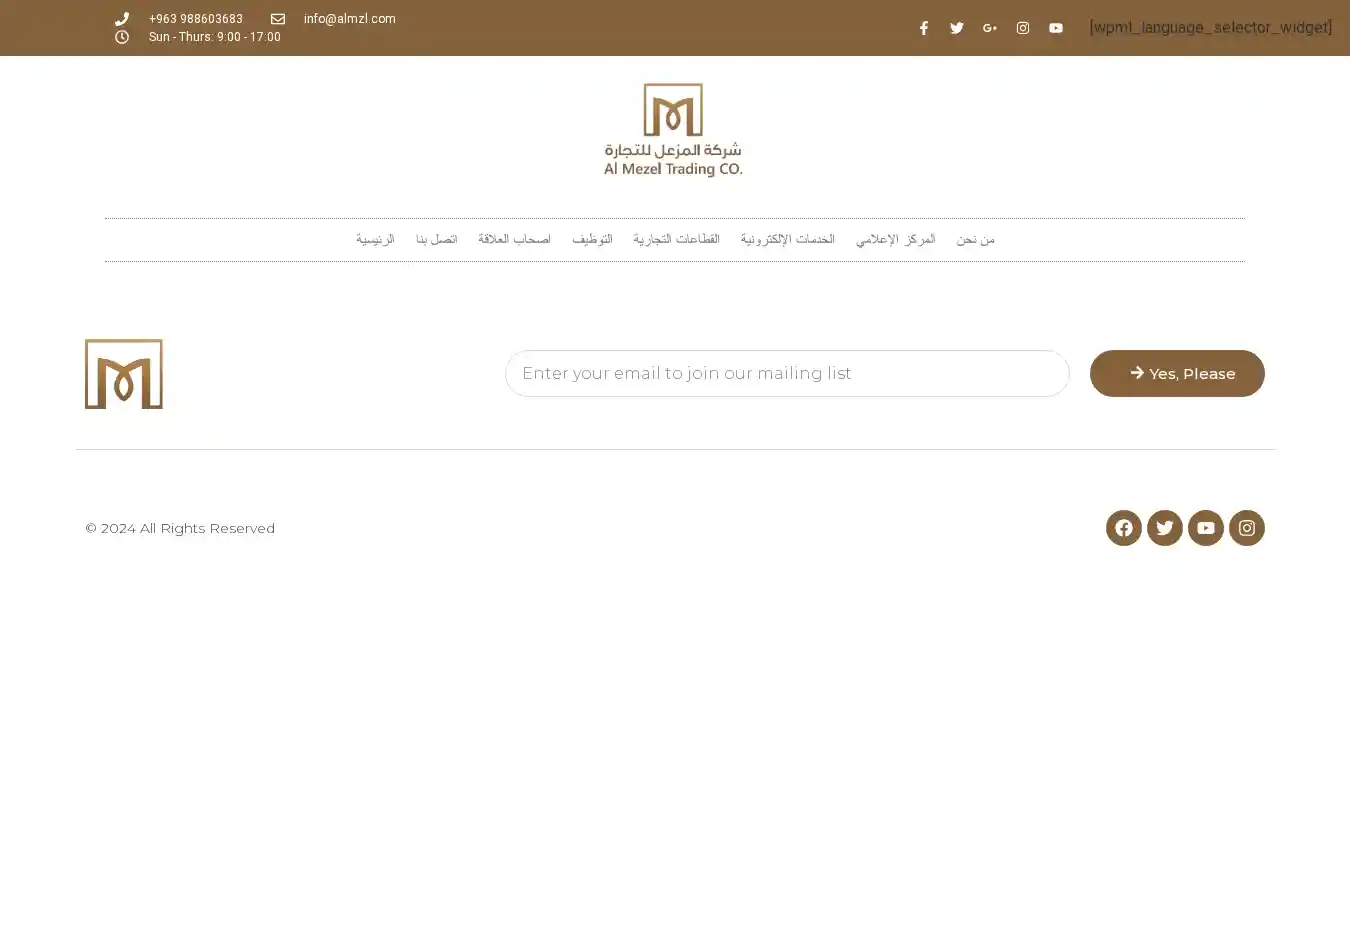1350x940 pixels.
Task: Click the Al Mezel Trading CO. logo
Action: [x=673, y=130]
